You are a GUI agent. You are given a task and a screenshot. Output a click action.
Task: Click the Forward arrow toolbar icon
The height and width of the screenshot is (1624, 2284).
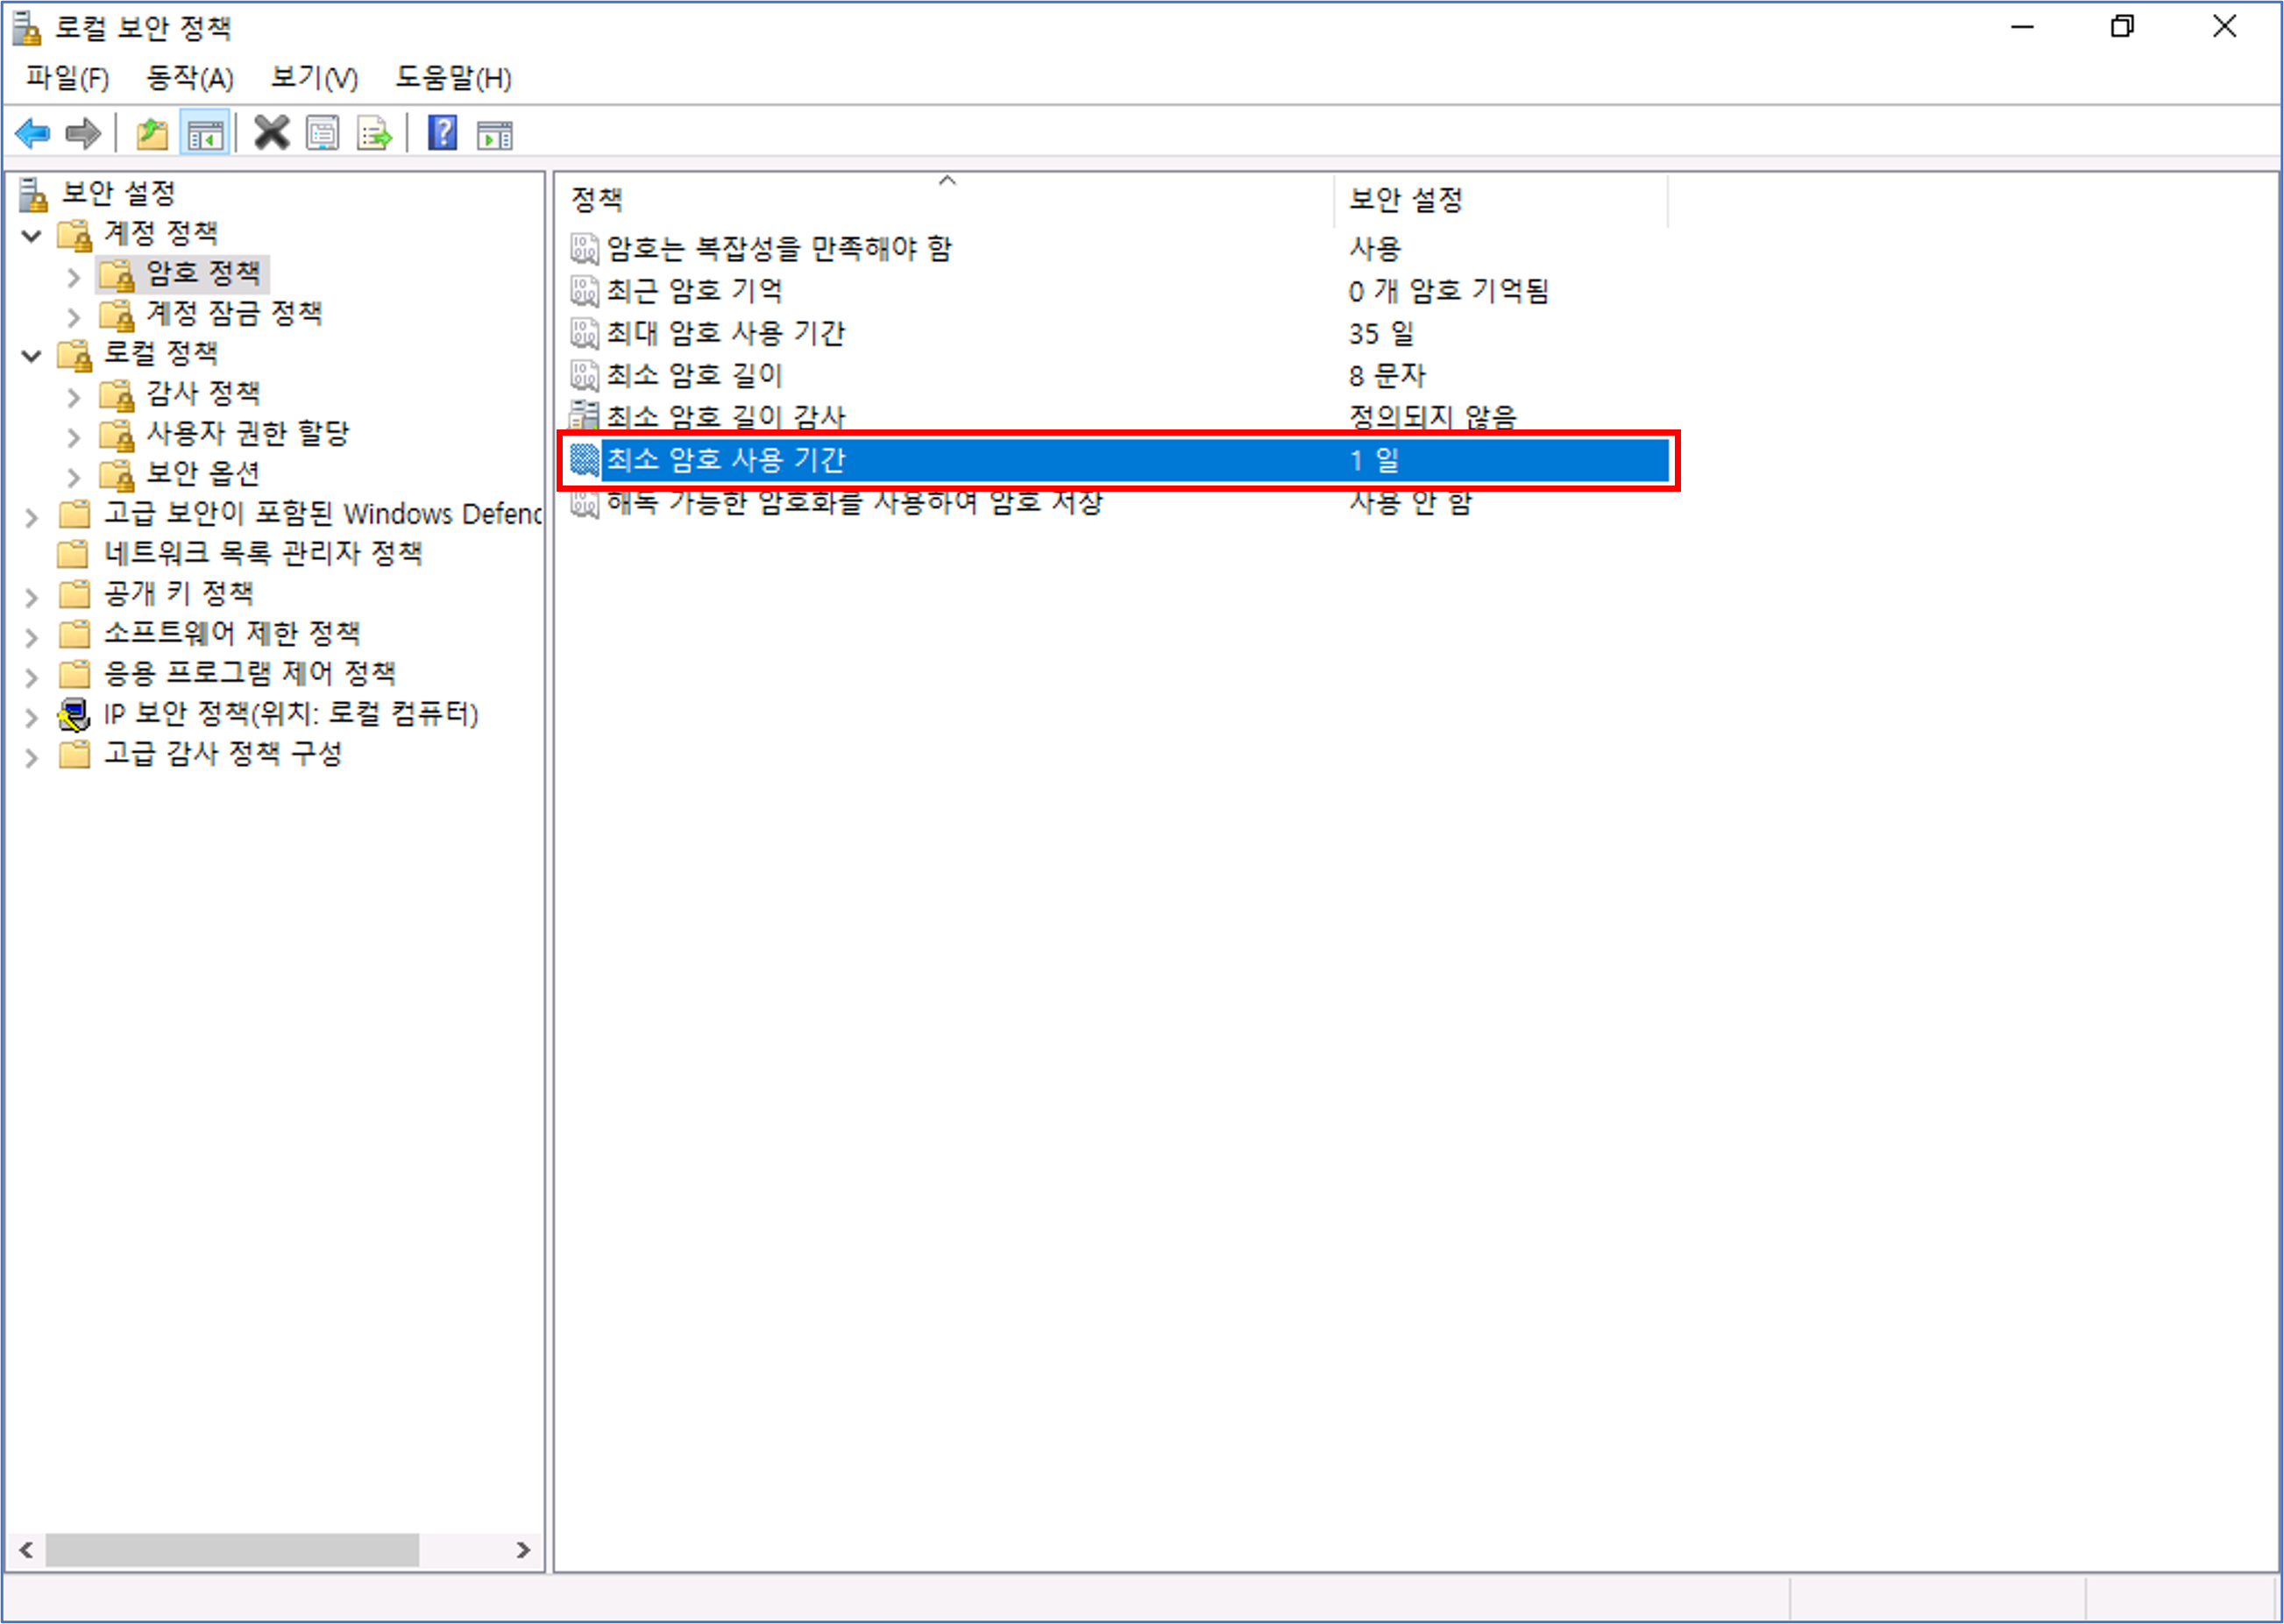tap(83, 133)
